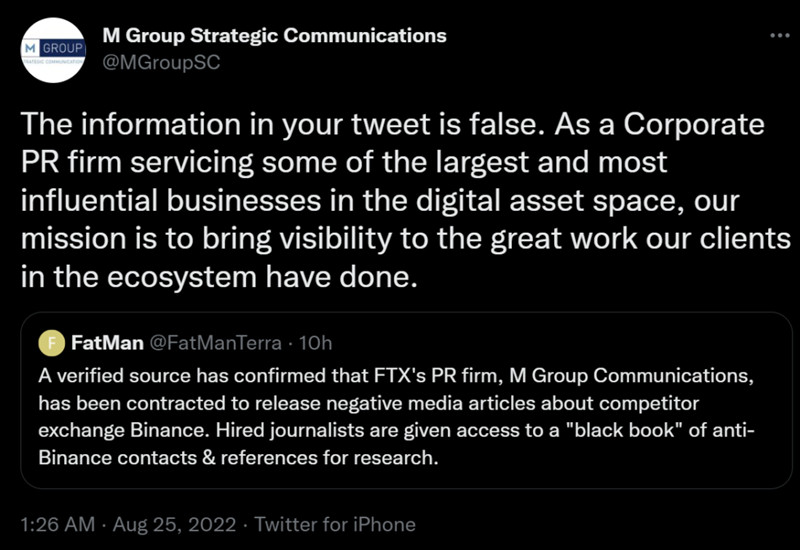Click the @MGroupSC handle

point(161,62)
